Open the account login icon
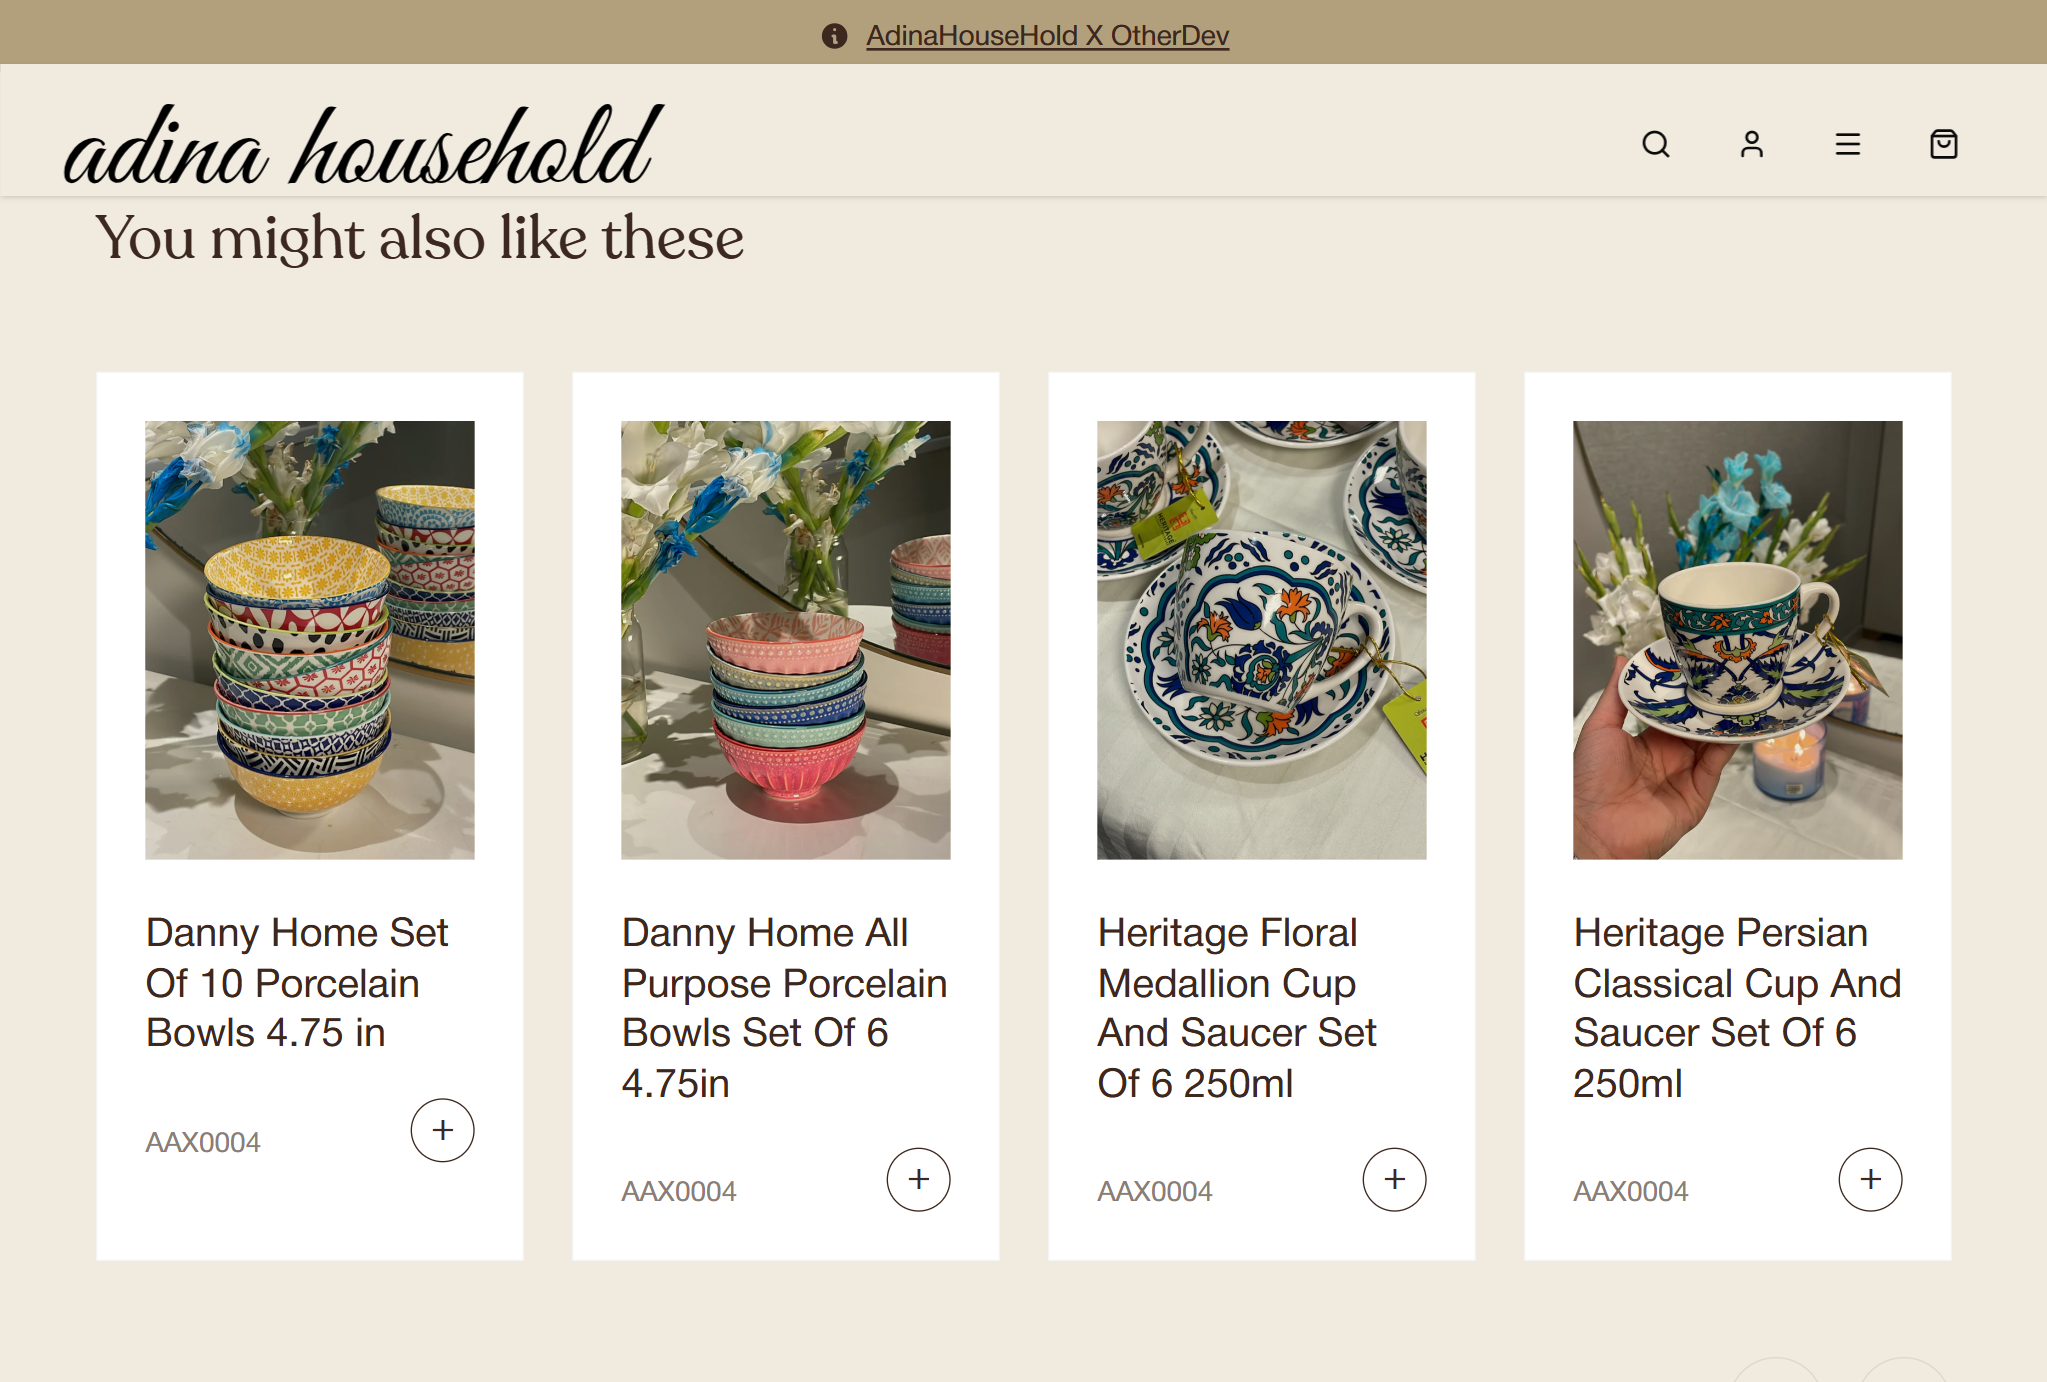This screenshot has height=1382, width=2047. [x=1752, y=144]
